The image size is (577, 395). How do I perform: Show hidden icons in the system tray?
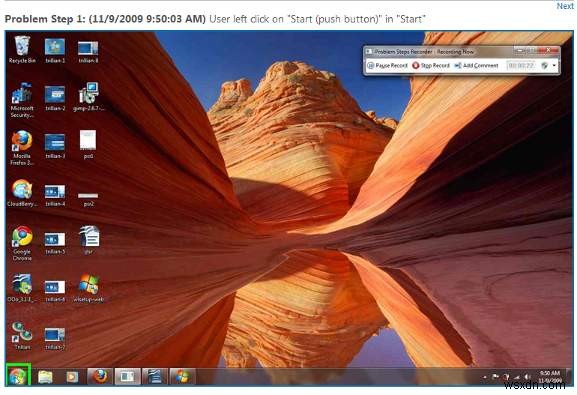[x=484, y=377]
